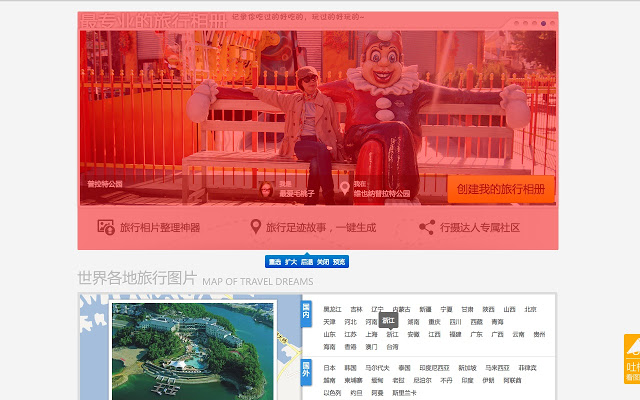Select the second carousel dot indicator
640x400 pixels.
pos(525,23)
